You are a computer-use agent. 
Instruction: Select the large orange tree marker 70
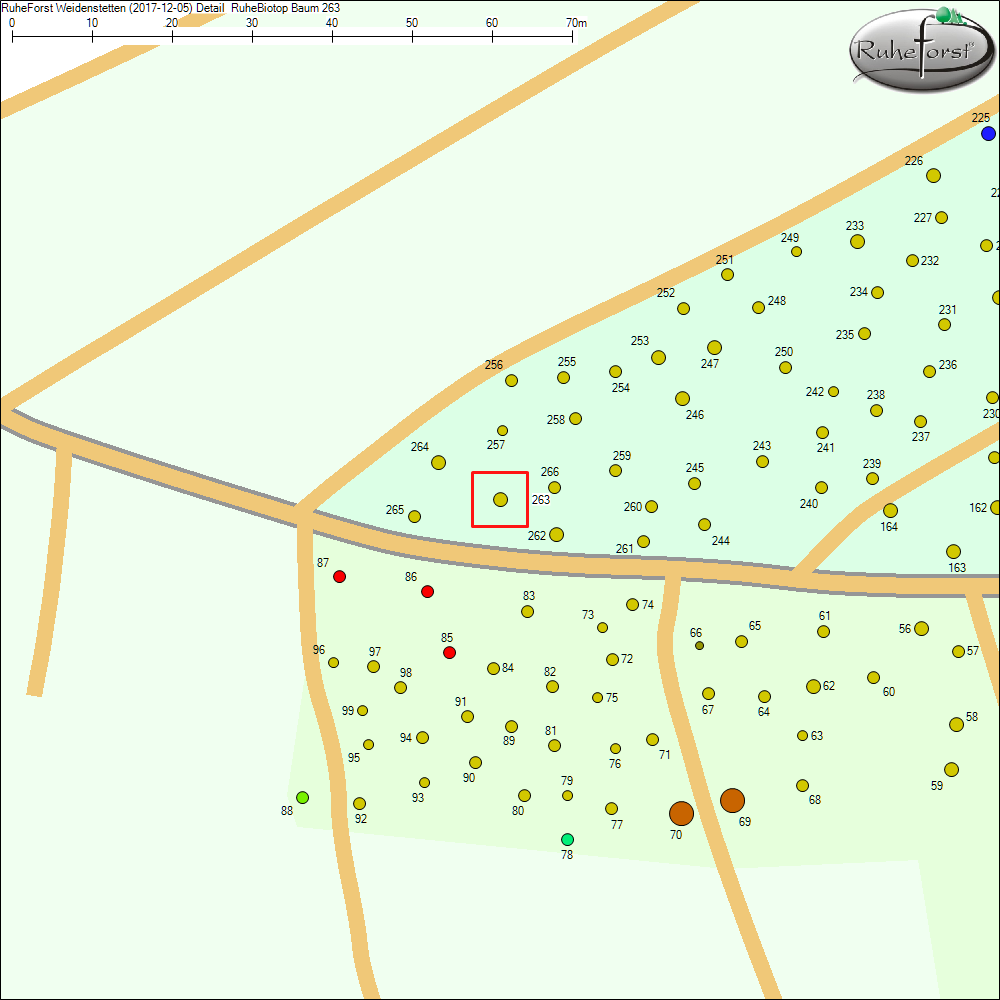681,813
